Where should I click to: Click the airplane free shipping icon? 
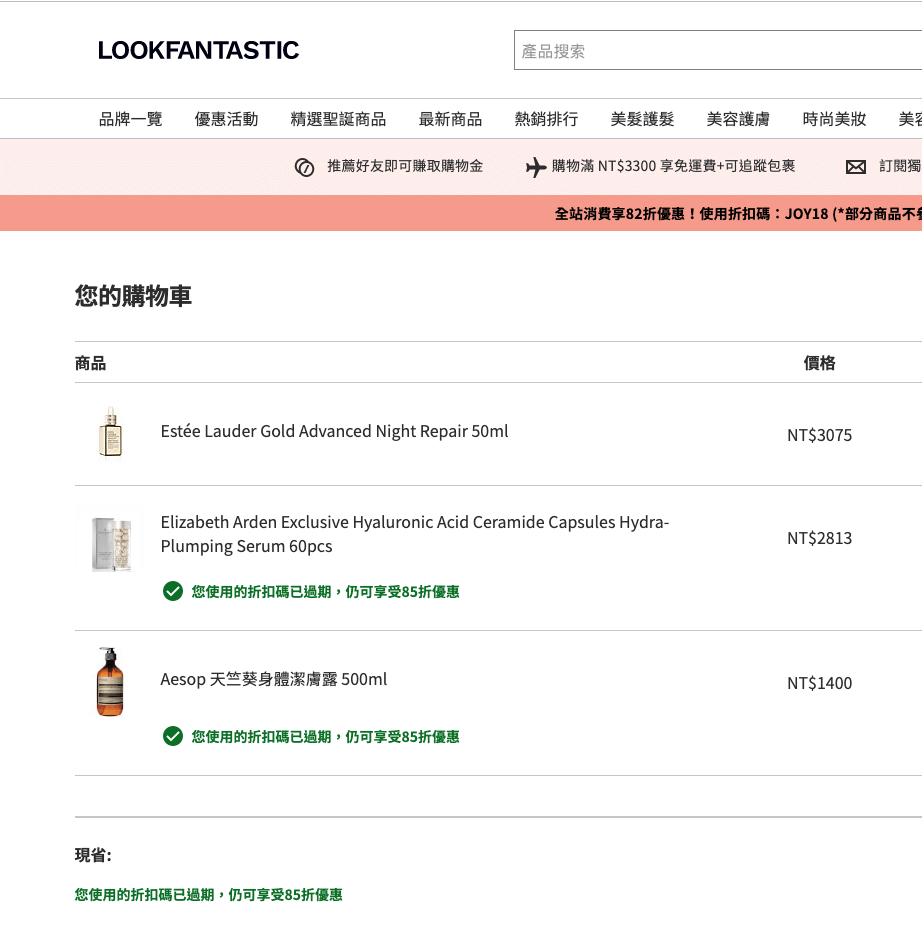(x=536, y=167)
